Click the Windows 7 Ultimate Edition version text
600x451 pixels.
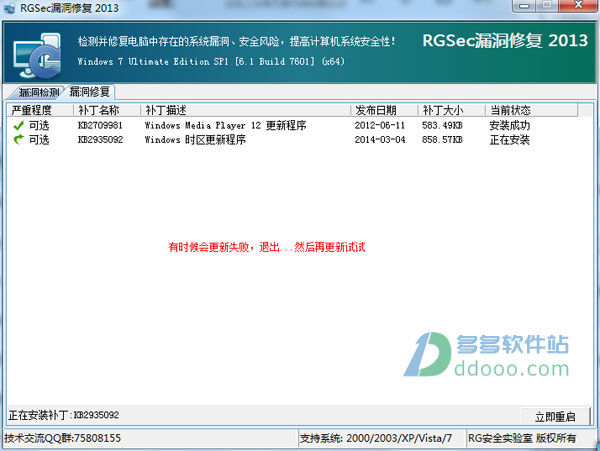[x=211, y=61]
